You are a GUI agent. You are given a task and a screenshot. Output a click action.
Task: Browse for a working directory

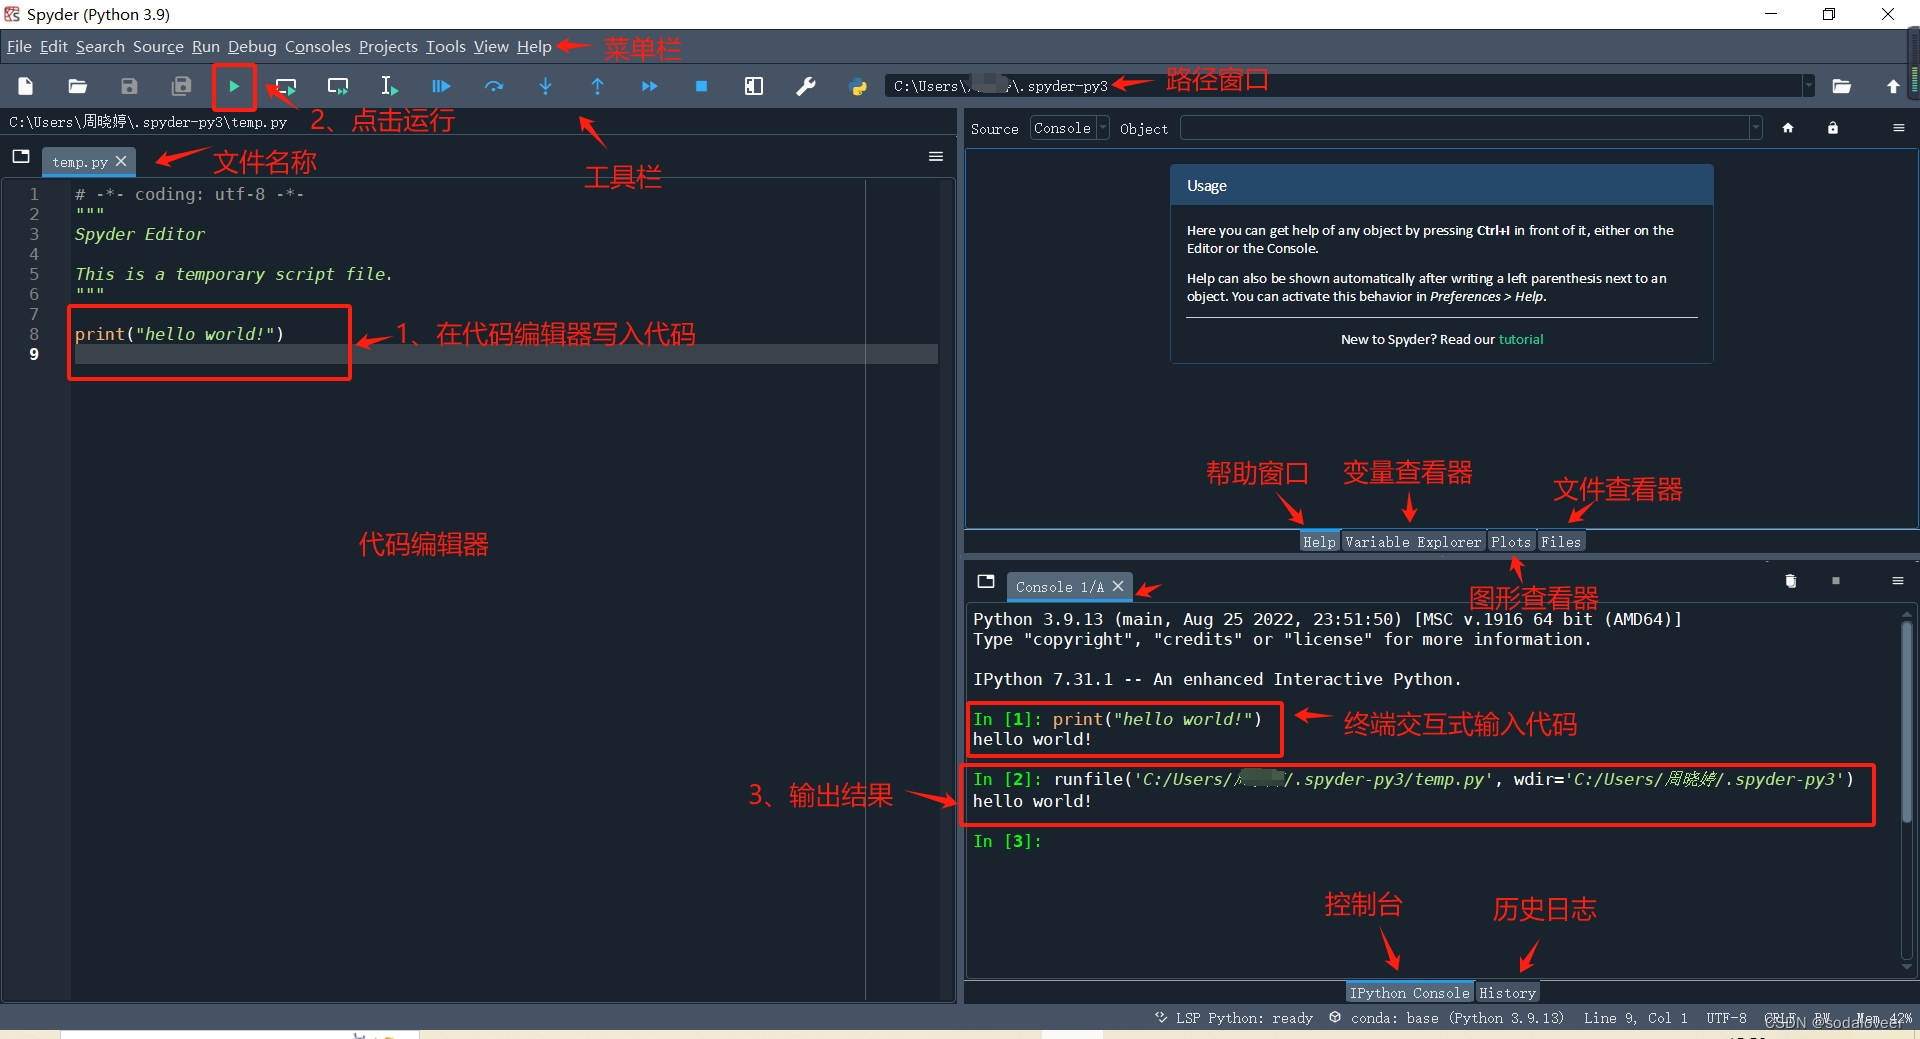coord(1841,86)
